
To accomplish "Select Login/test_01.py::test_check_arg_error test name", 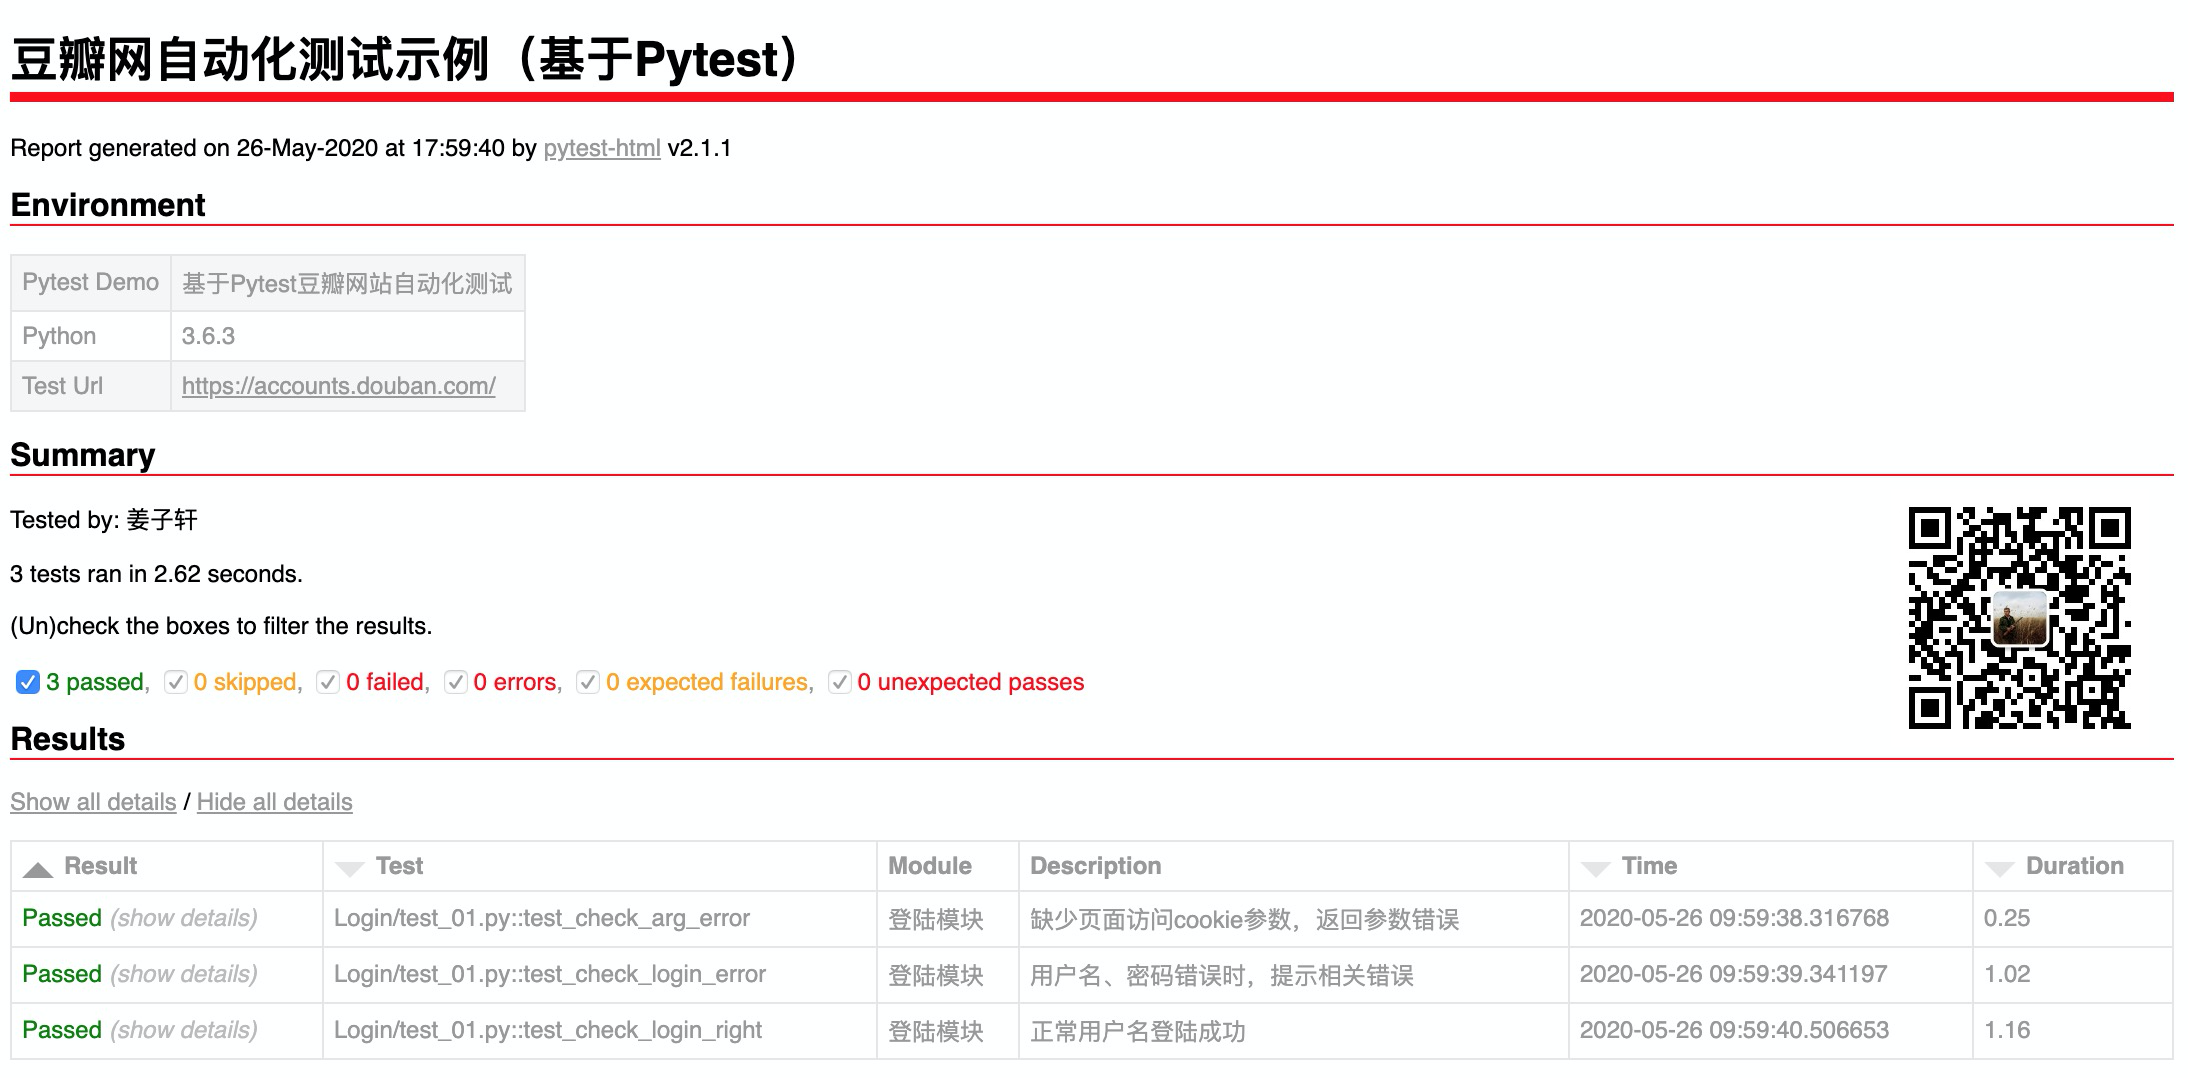I will click(542, 918).
